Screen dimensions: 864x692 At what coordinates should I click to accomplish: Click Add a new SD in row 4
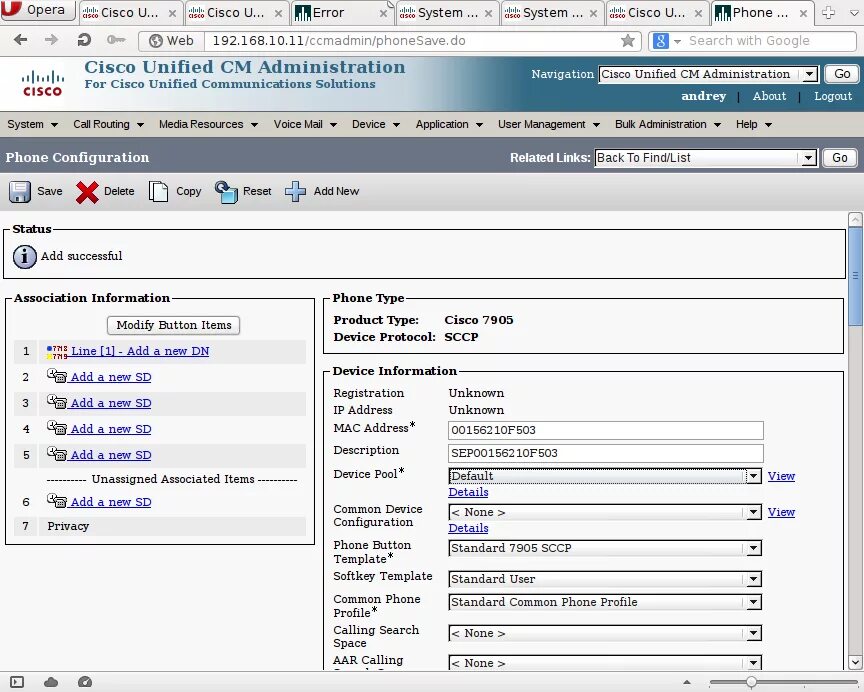111,429
